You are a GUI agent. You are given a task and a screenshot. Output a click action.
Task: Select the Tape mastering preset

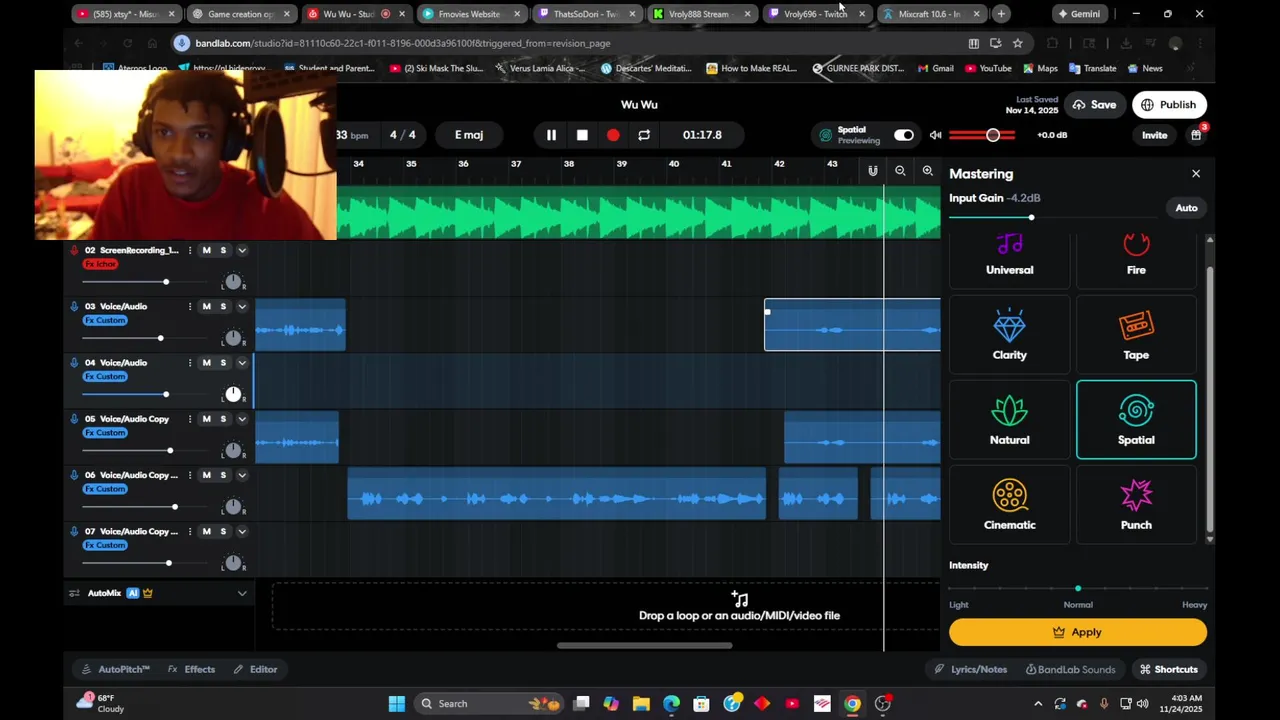click(x=1136, y=334)
